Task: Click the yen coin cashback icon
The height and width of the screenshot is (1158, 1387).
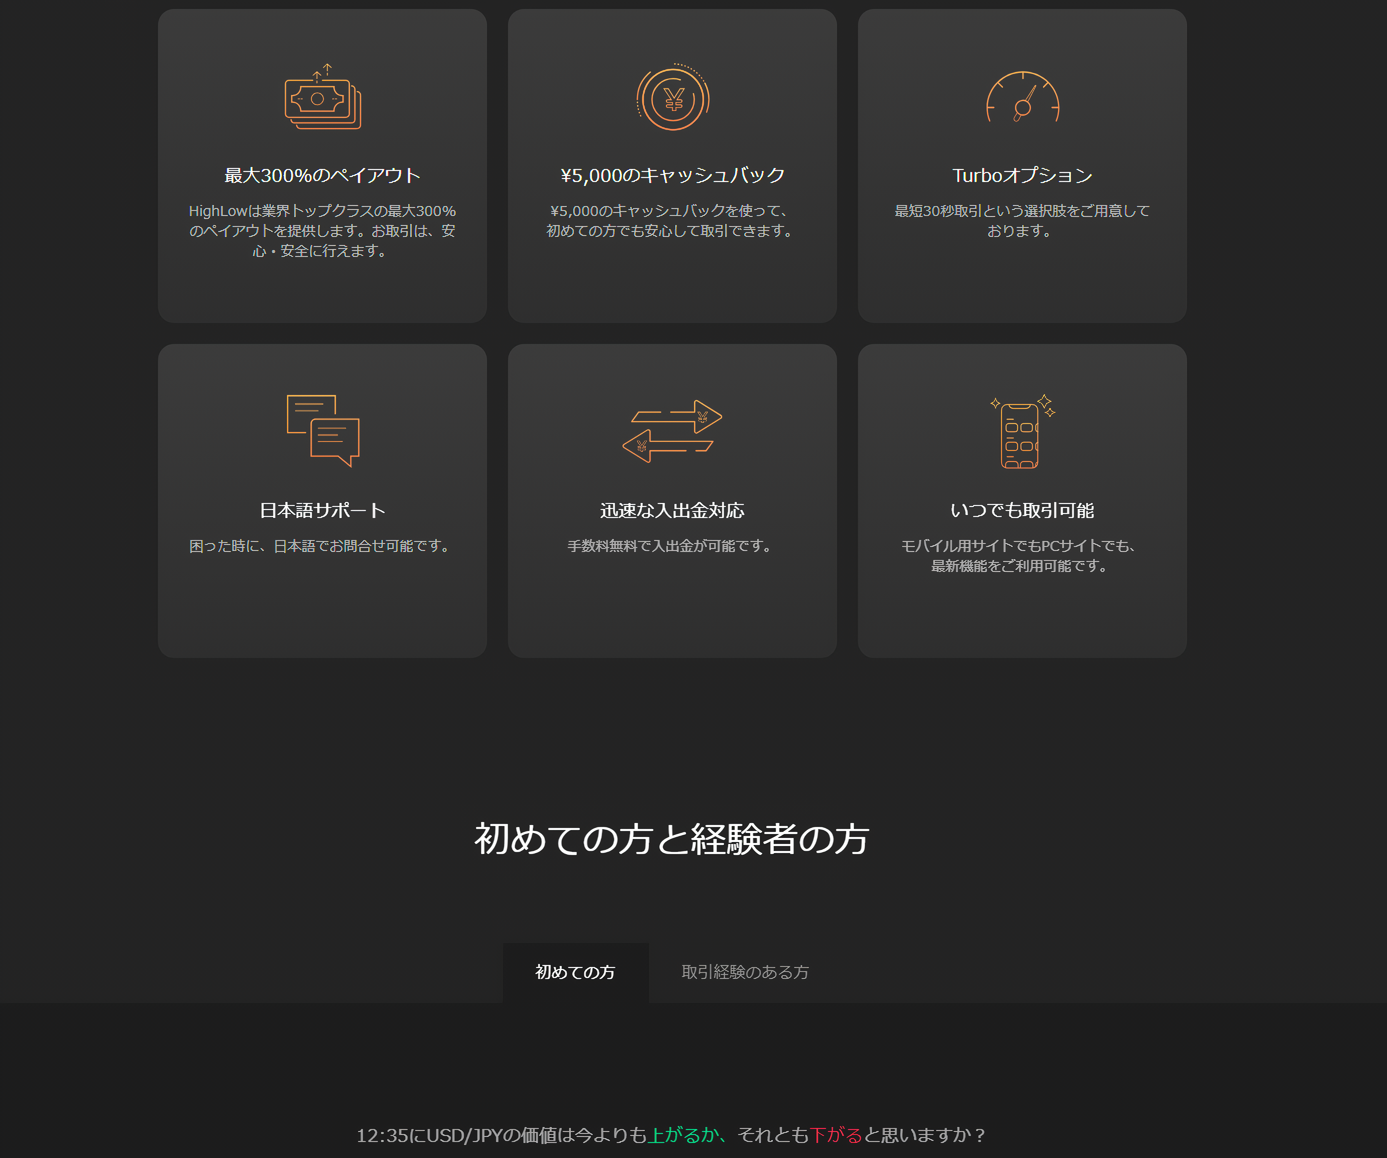Action: [672, 98]
